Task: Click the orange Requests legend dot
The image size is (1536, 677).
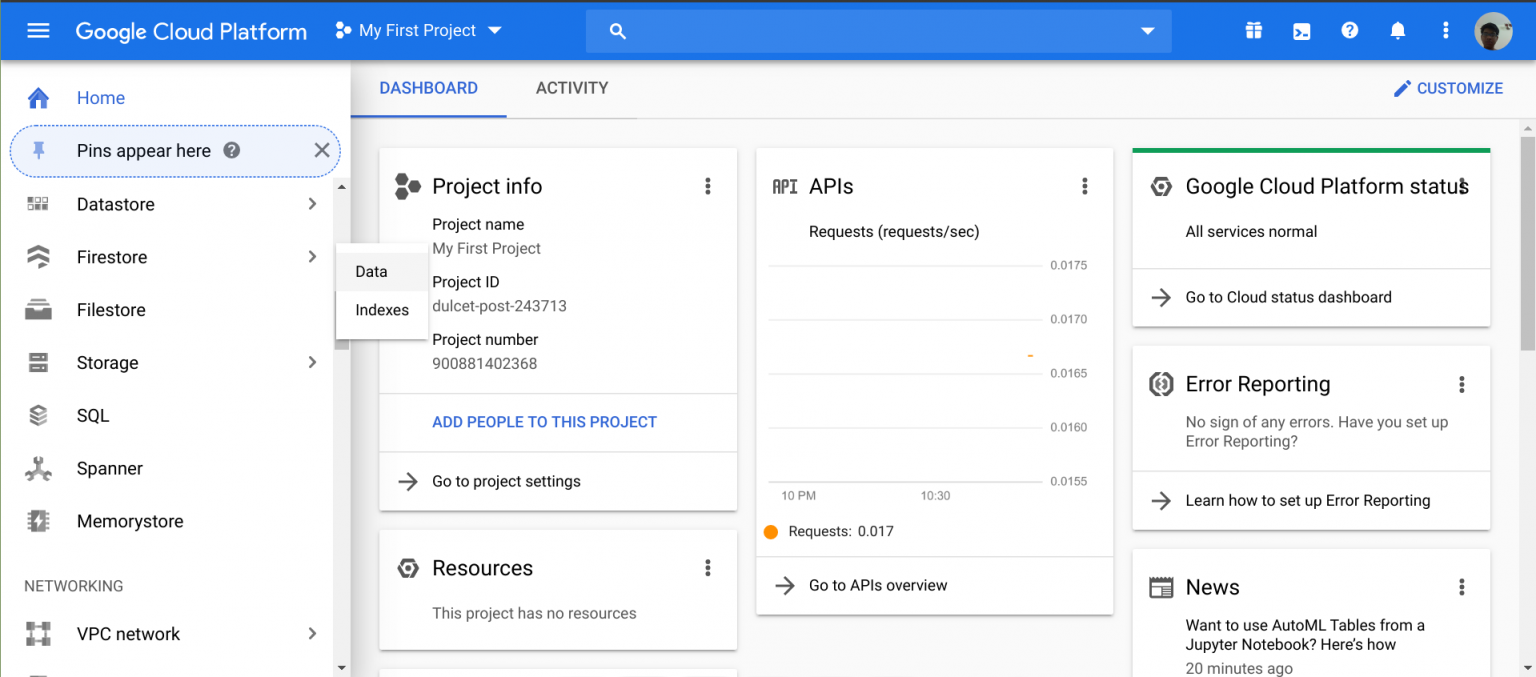Action: click(771, 531)
